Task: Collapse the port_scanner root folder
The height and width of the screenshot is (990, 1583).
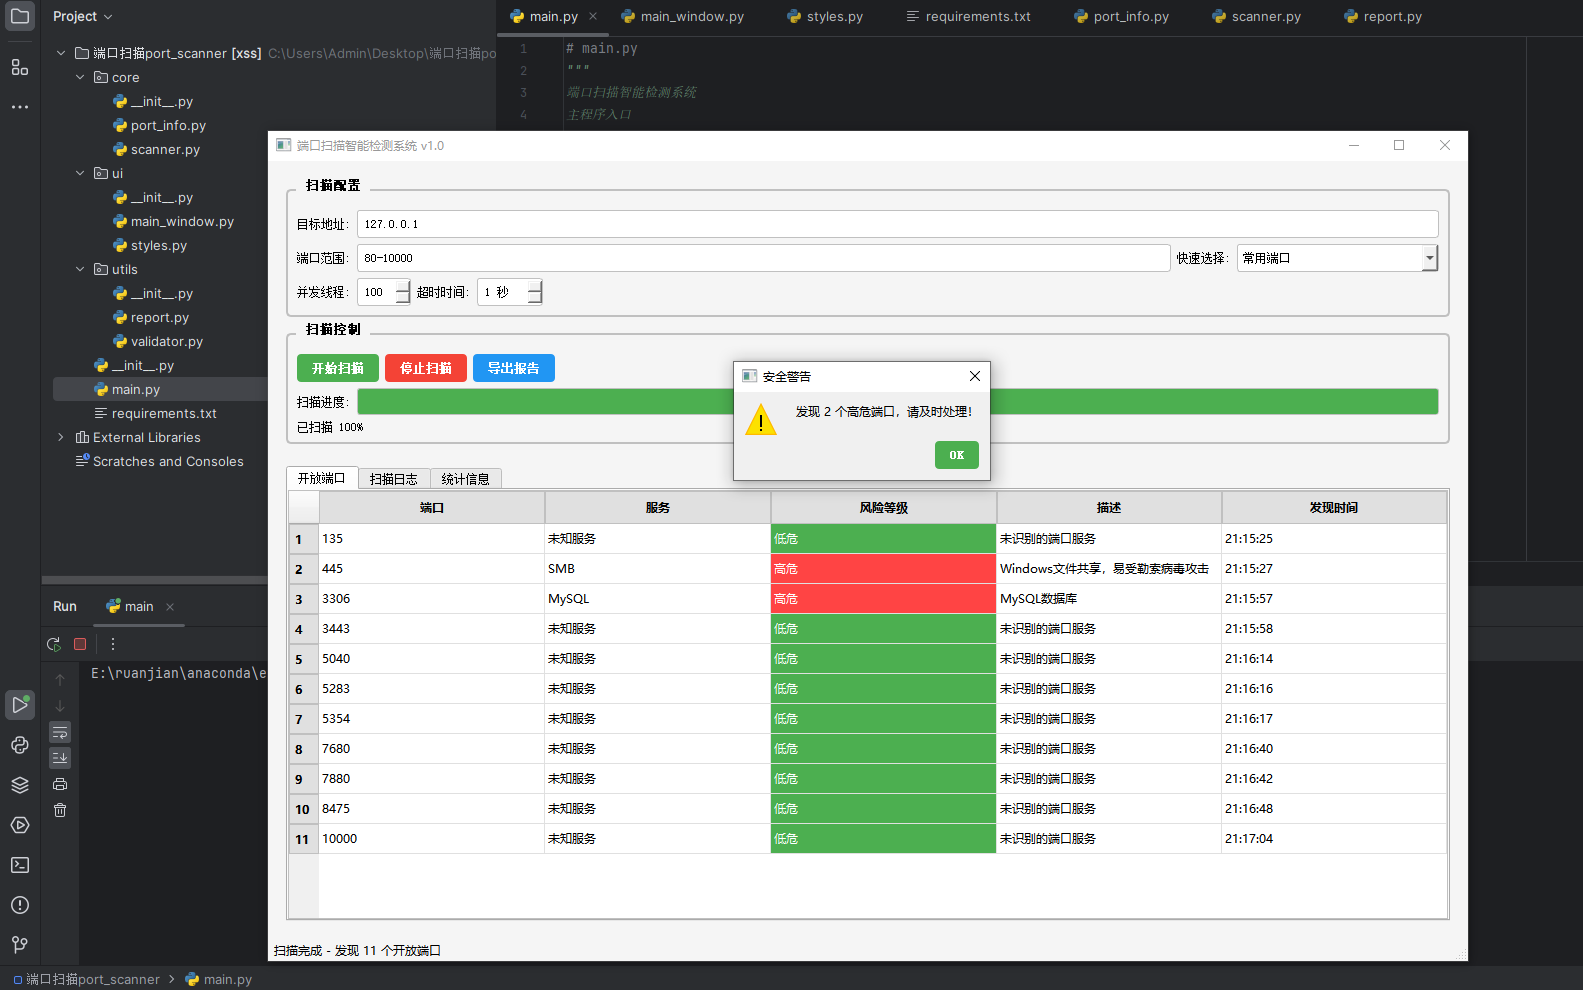Action: pyautogui.click(x=61, y=53)
